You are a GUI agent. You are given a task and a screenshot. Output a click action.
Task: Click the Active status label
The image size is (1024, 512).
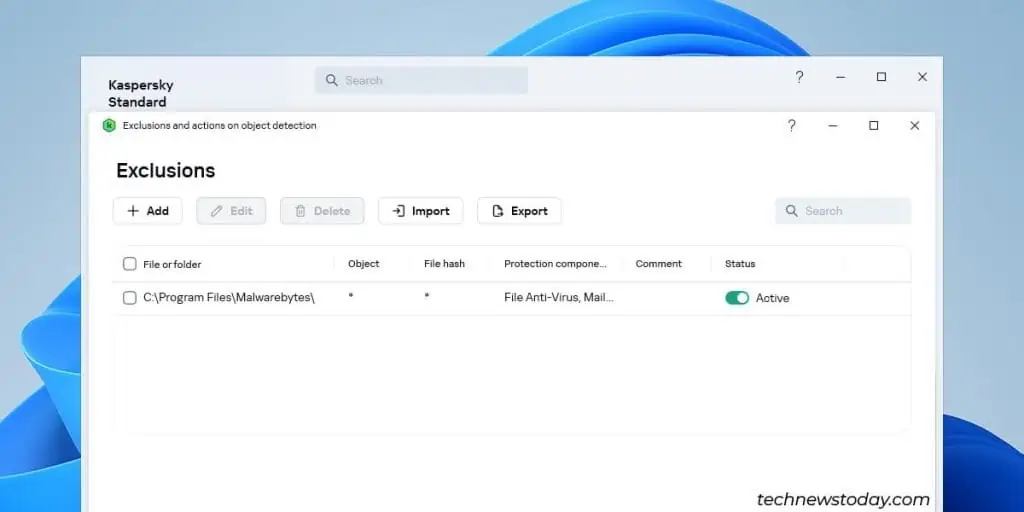tap(773, 298)
